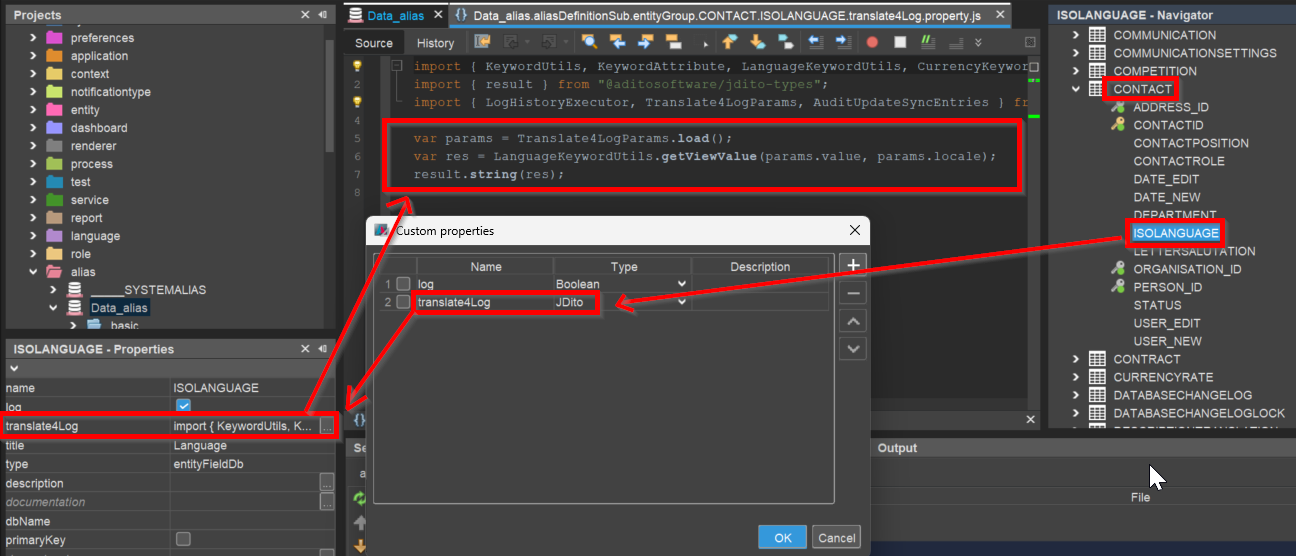This screenshot has height=556, width=1296.
Task: Click translate4Log name cell in dialog
Action: click(485, 302)
